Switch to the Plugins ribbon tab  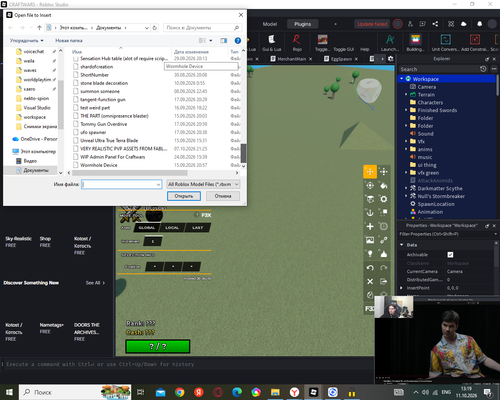pos(302,24)
